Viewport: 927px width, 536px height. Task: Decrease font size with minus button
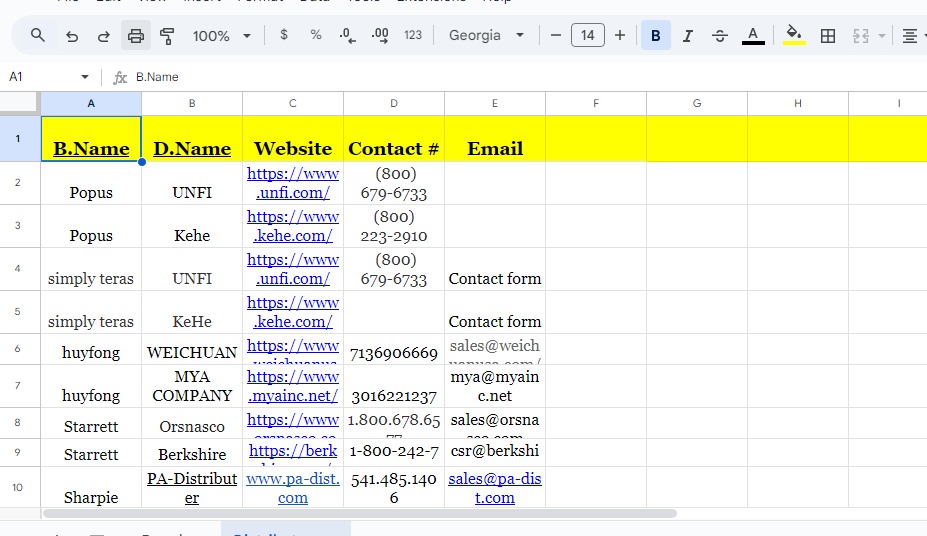[x=555, y=35]
